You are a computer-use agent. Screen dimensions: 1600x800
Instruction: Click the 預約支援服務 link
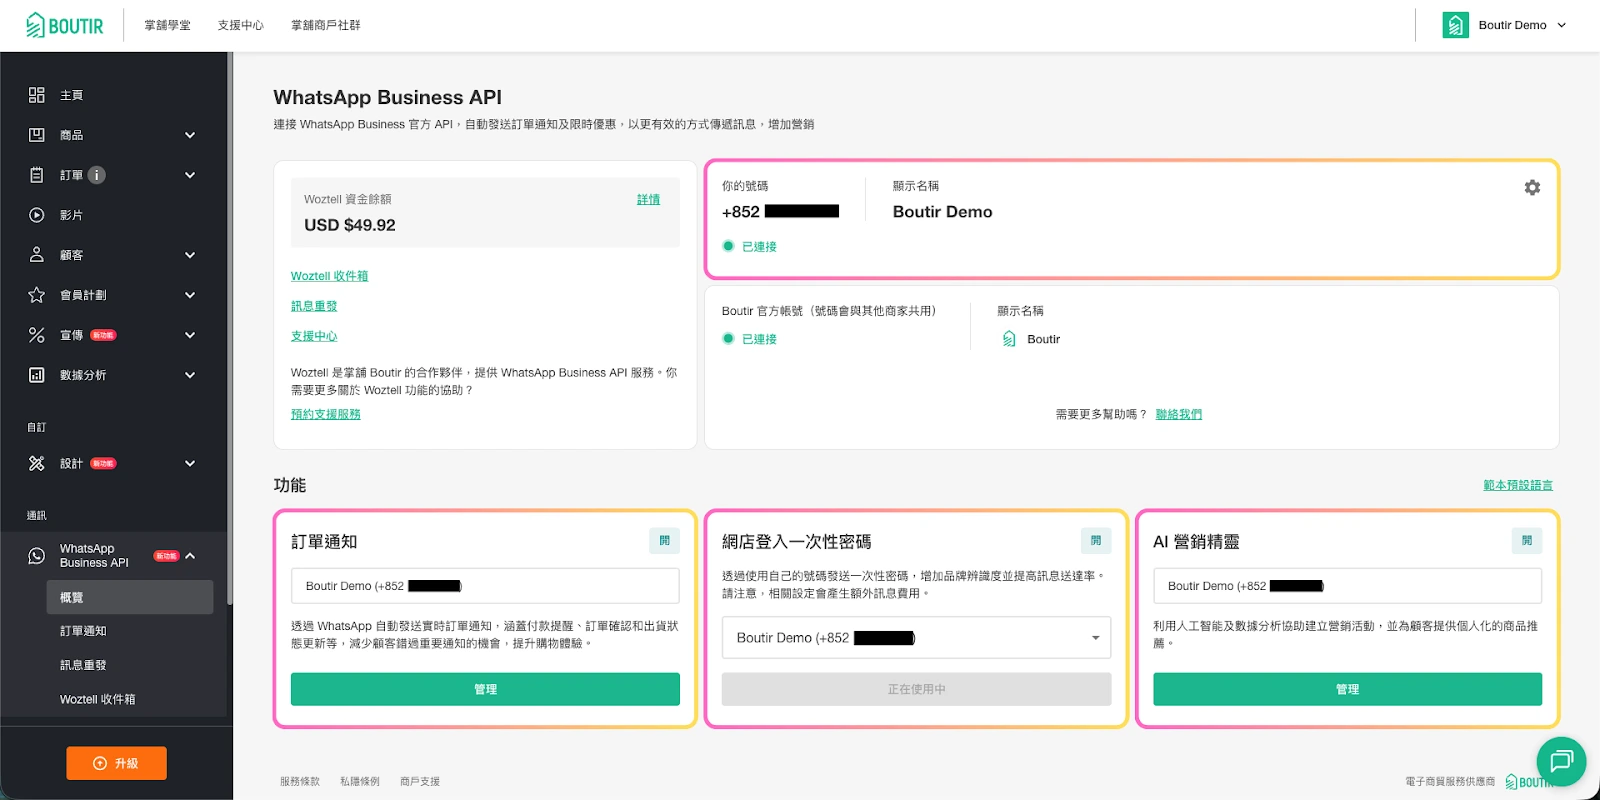point(326,414)
